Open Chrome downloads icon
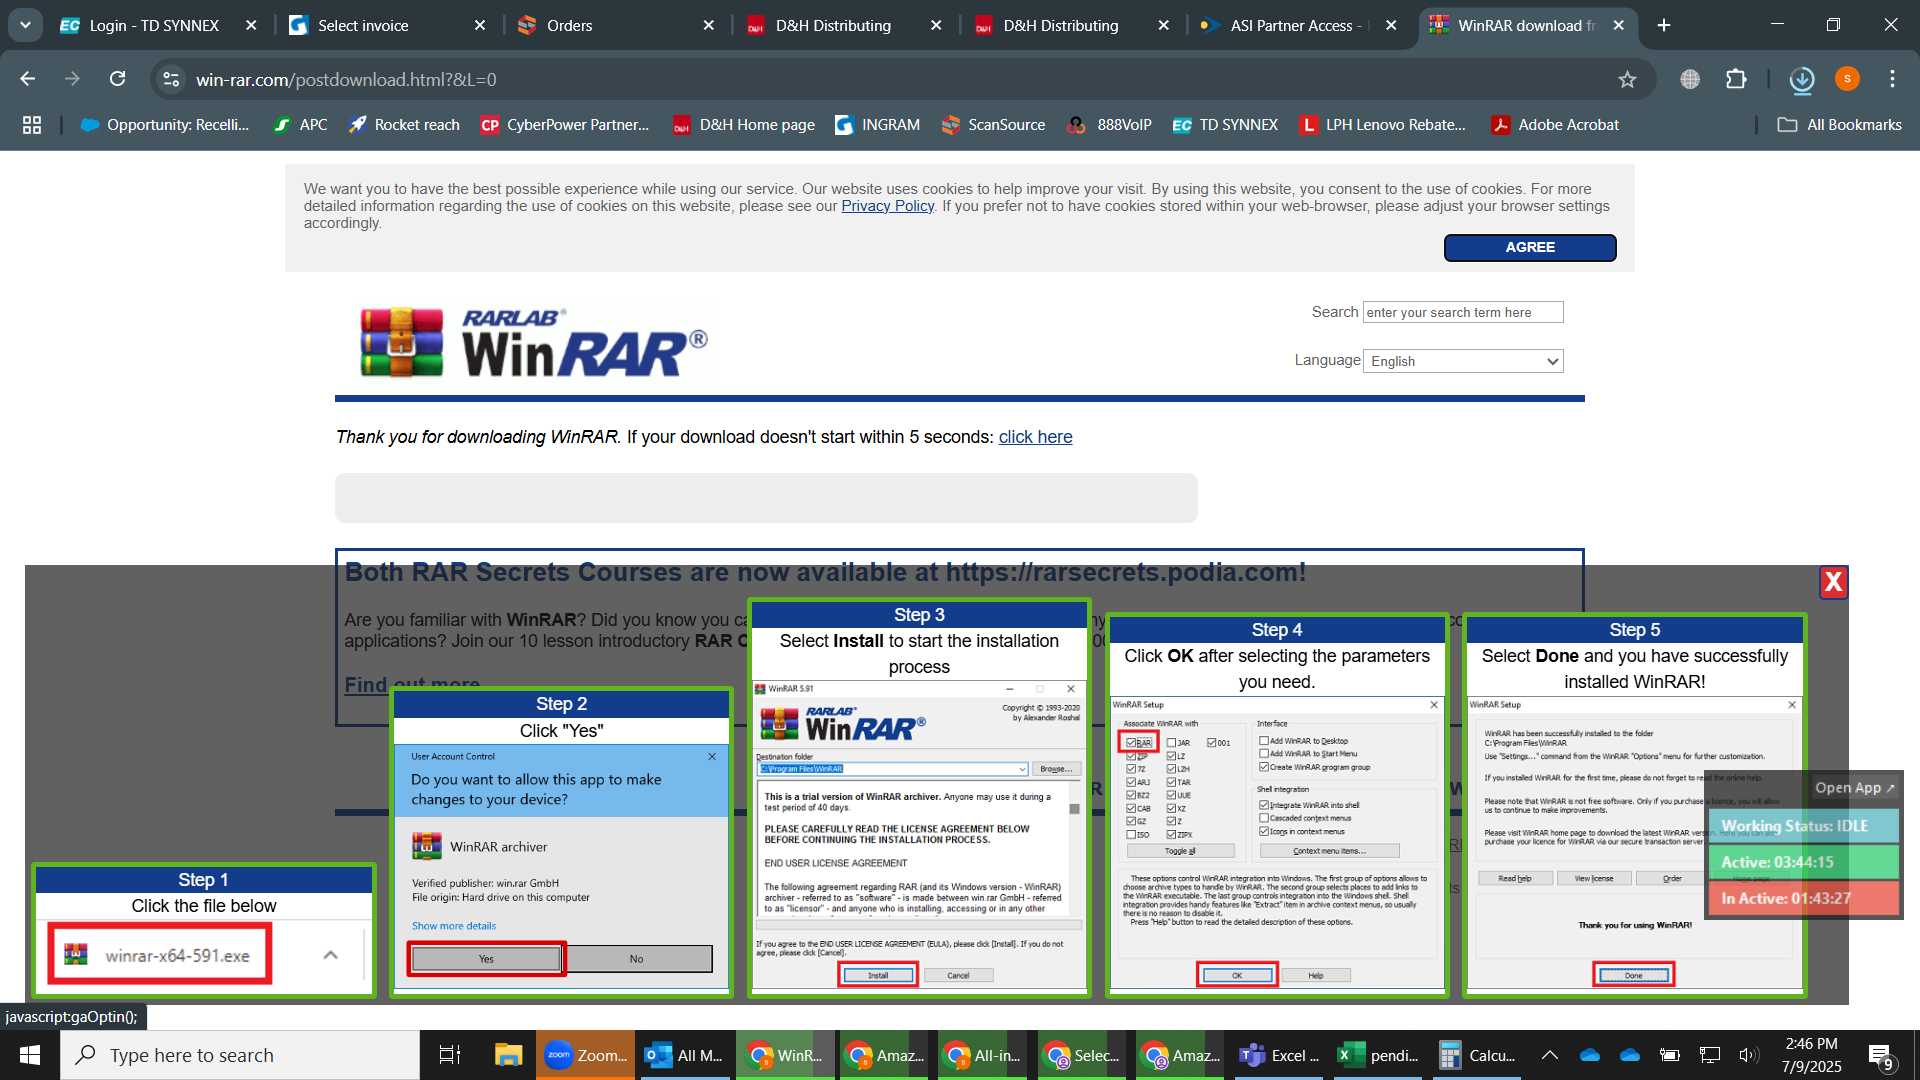Screen dimensions: 1920x1080 (1802, 79)
